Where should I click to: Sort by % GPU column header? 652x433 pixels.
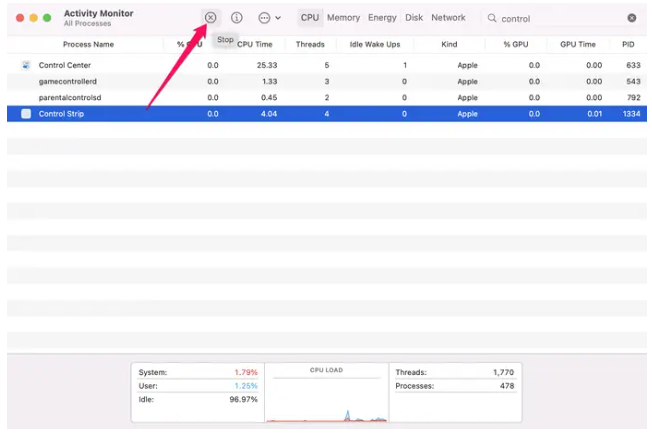point(516,44)
